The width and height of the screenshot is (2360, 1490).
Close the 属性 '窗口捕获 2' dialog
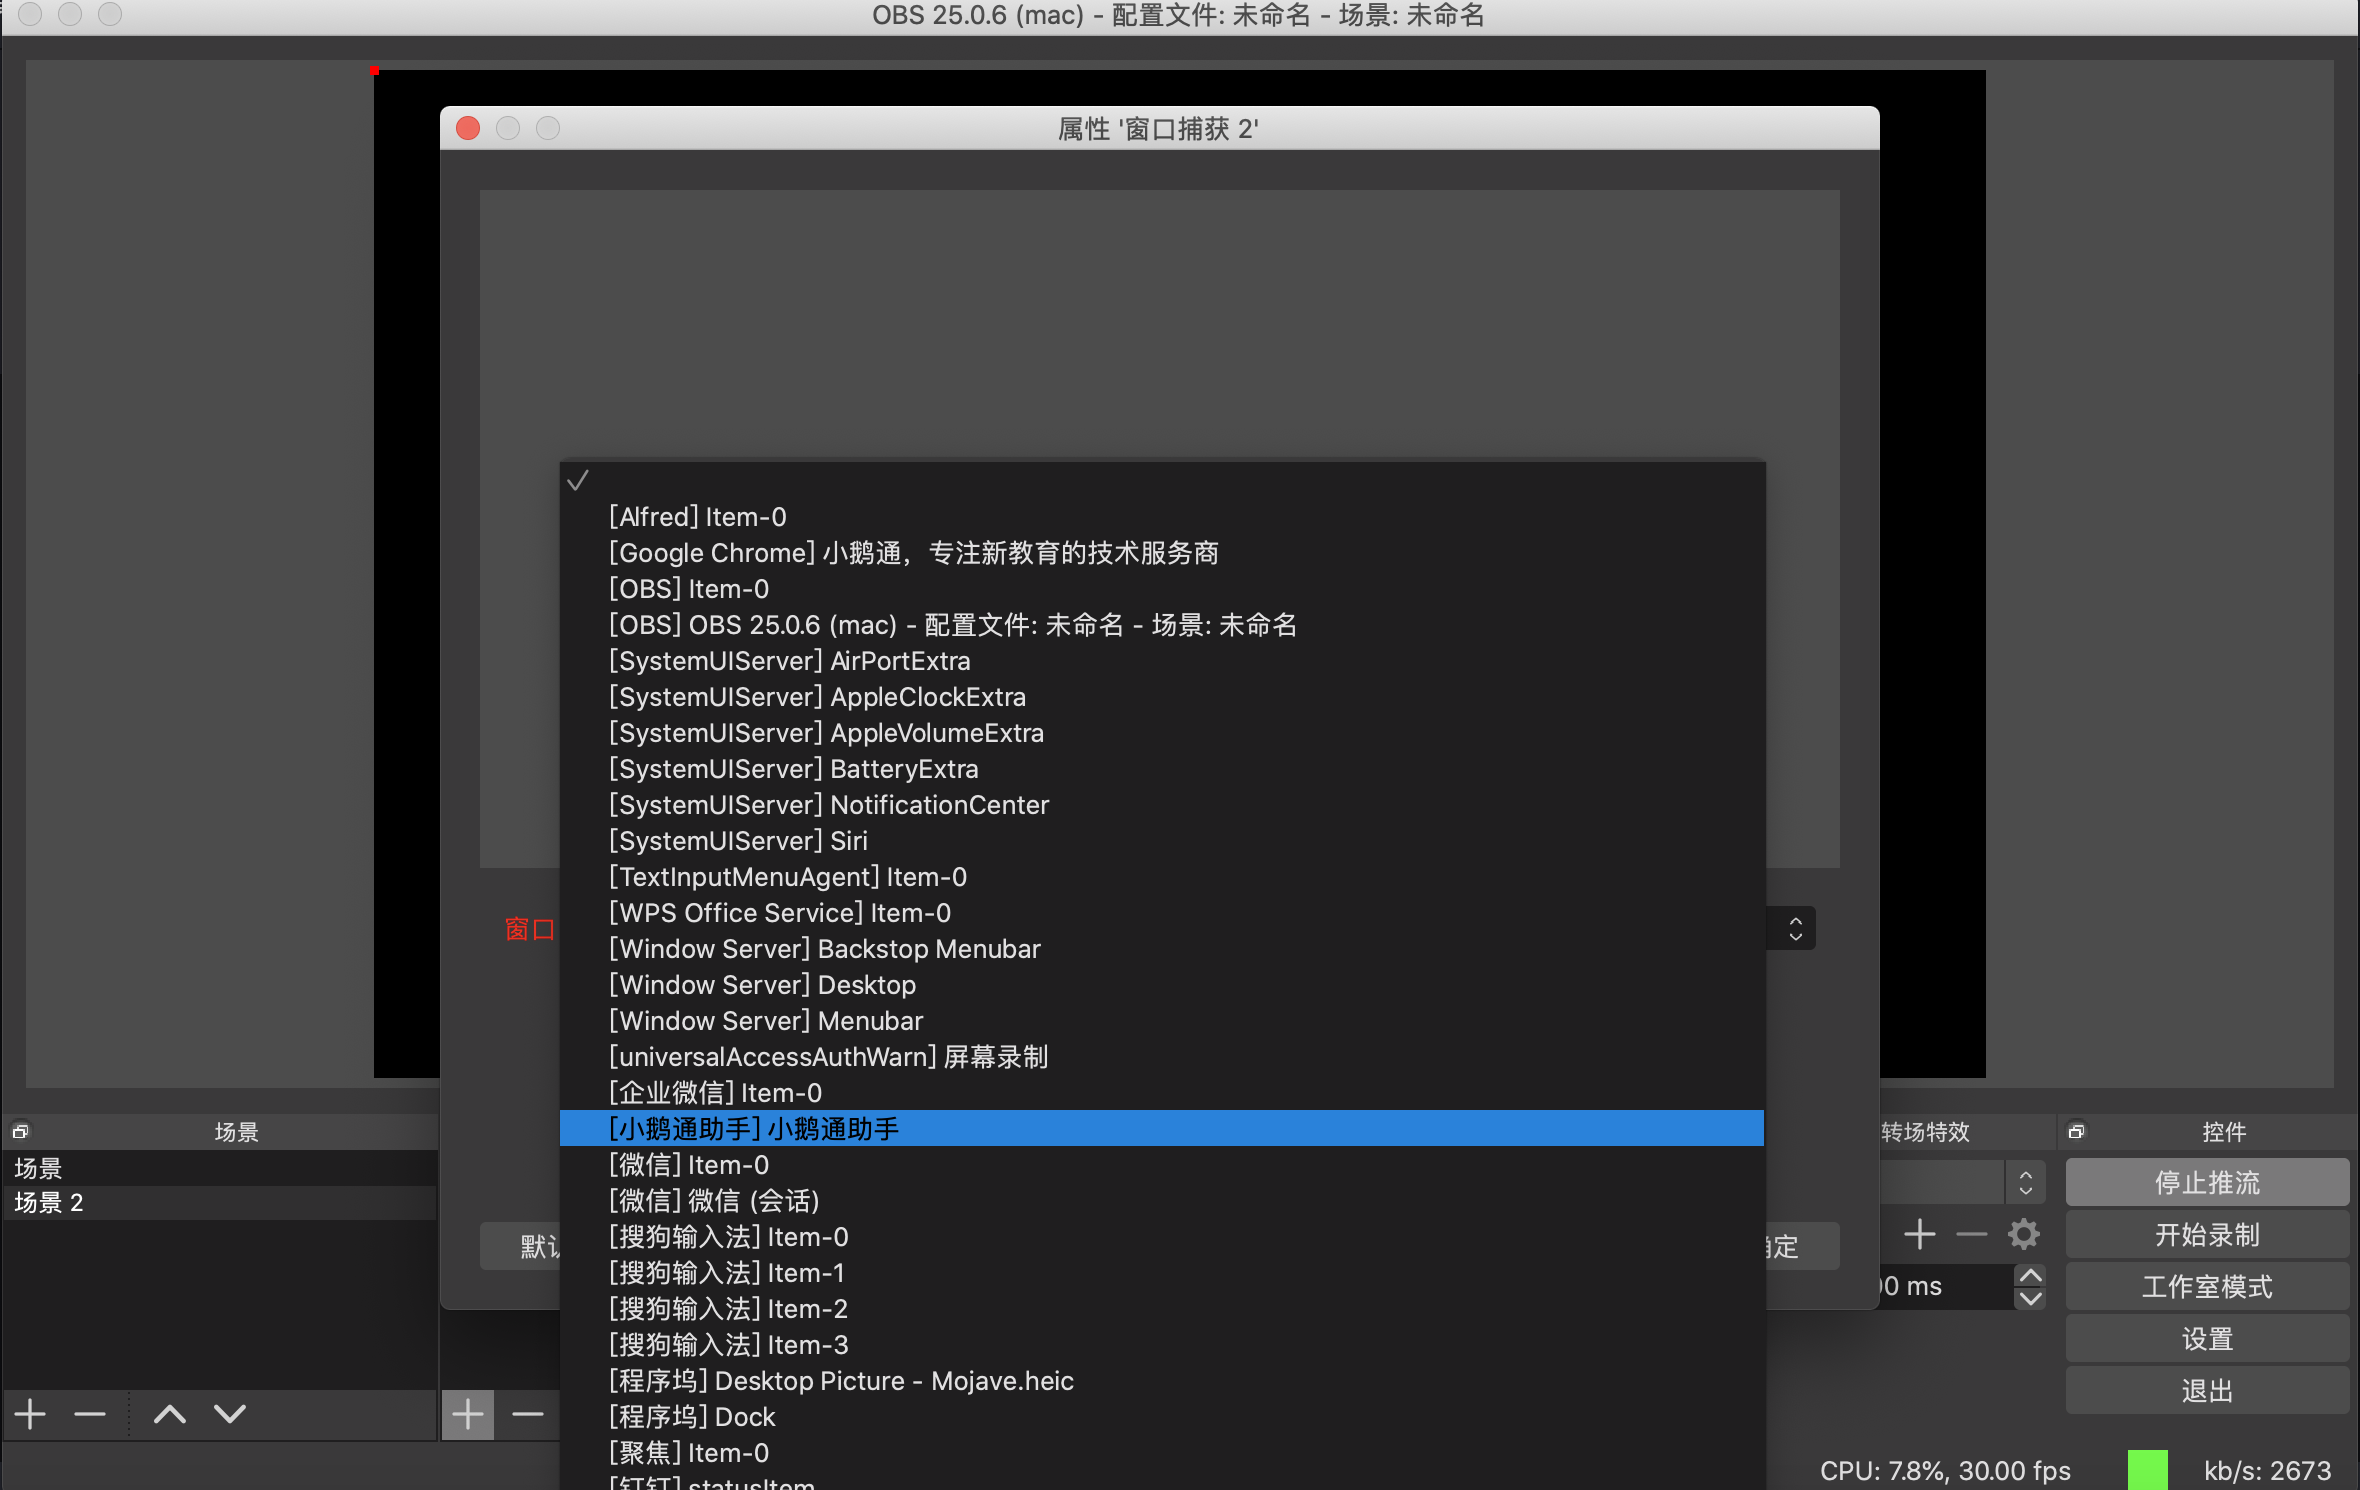click(468, 129)
